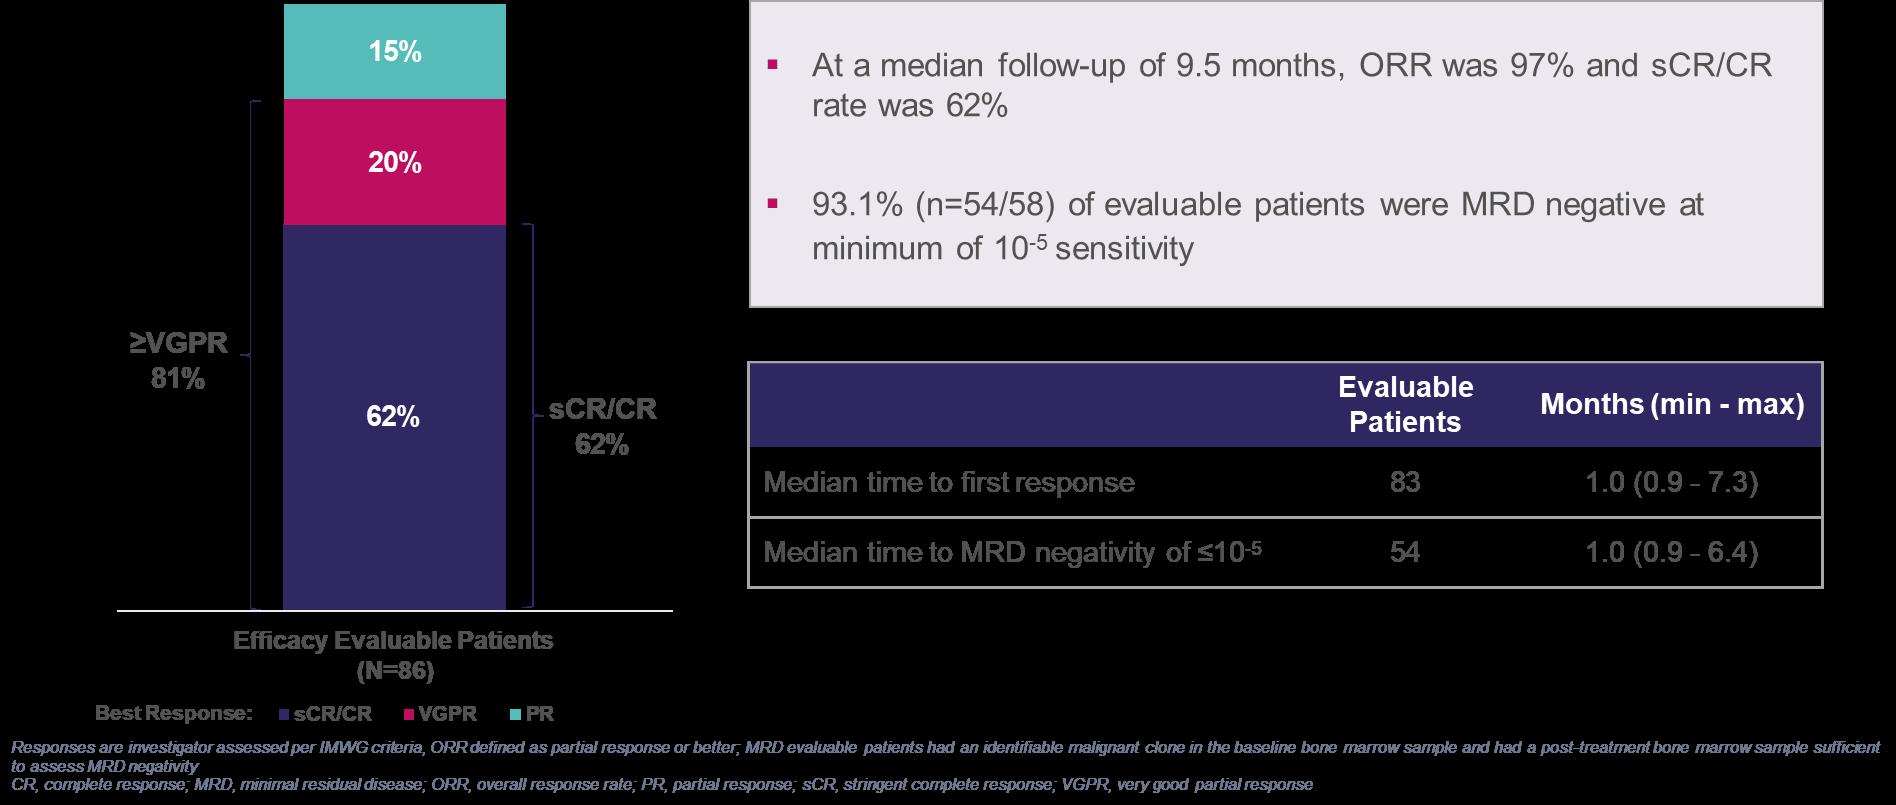This screenshot has height=805, width=1896.
Task: Click the Months (min - max) column header
Action: [1672, 405]
